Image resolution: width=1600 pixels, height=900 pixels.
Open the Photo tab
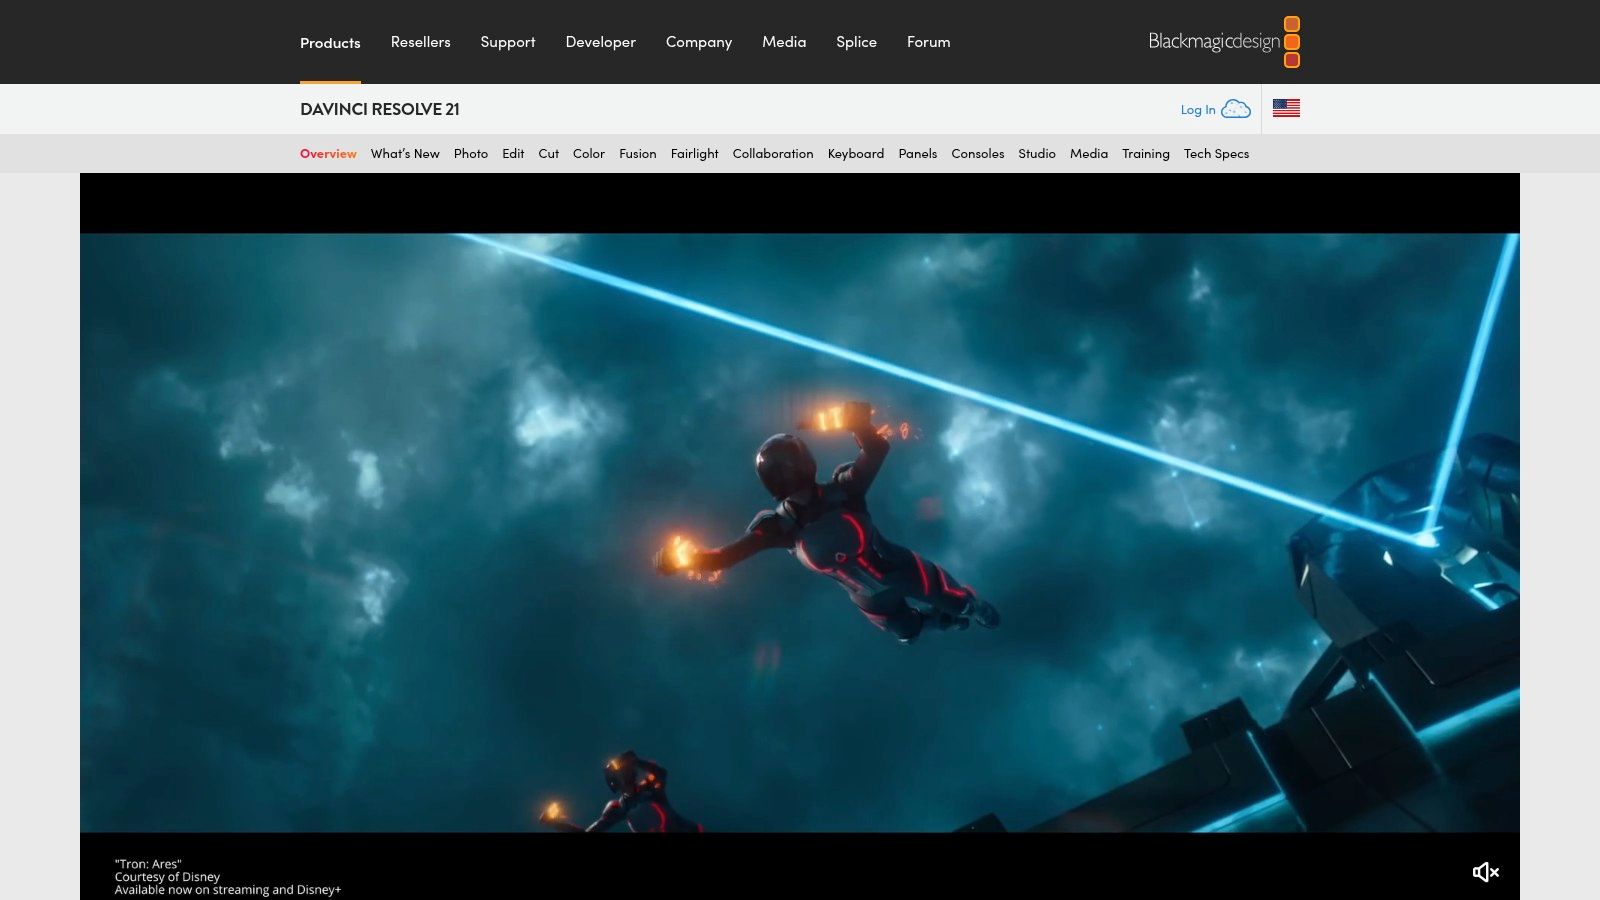471,154
